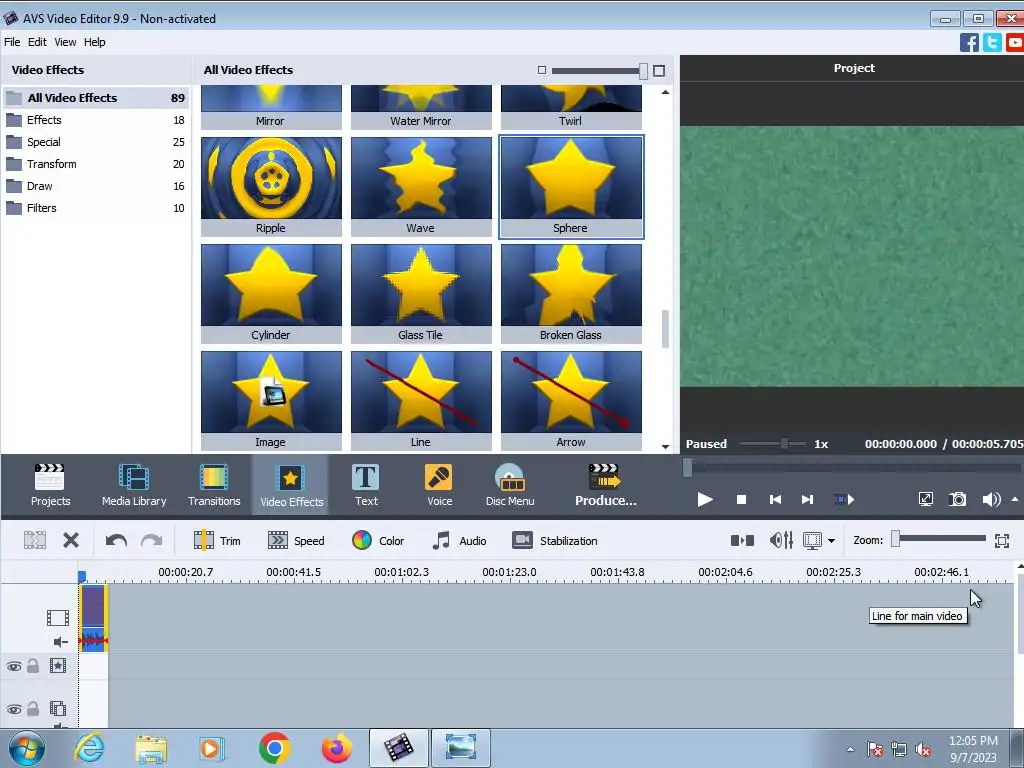Select the Transform folder
The height and width of the screenshot is (768, 1024).
pos(96,164)
